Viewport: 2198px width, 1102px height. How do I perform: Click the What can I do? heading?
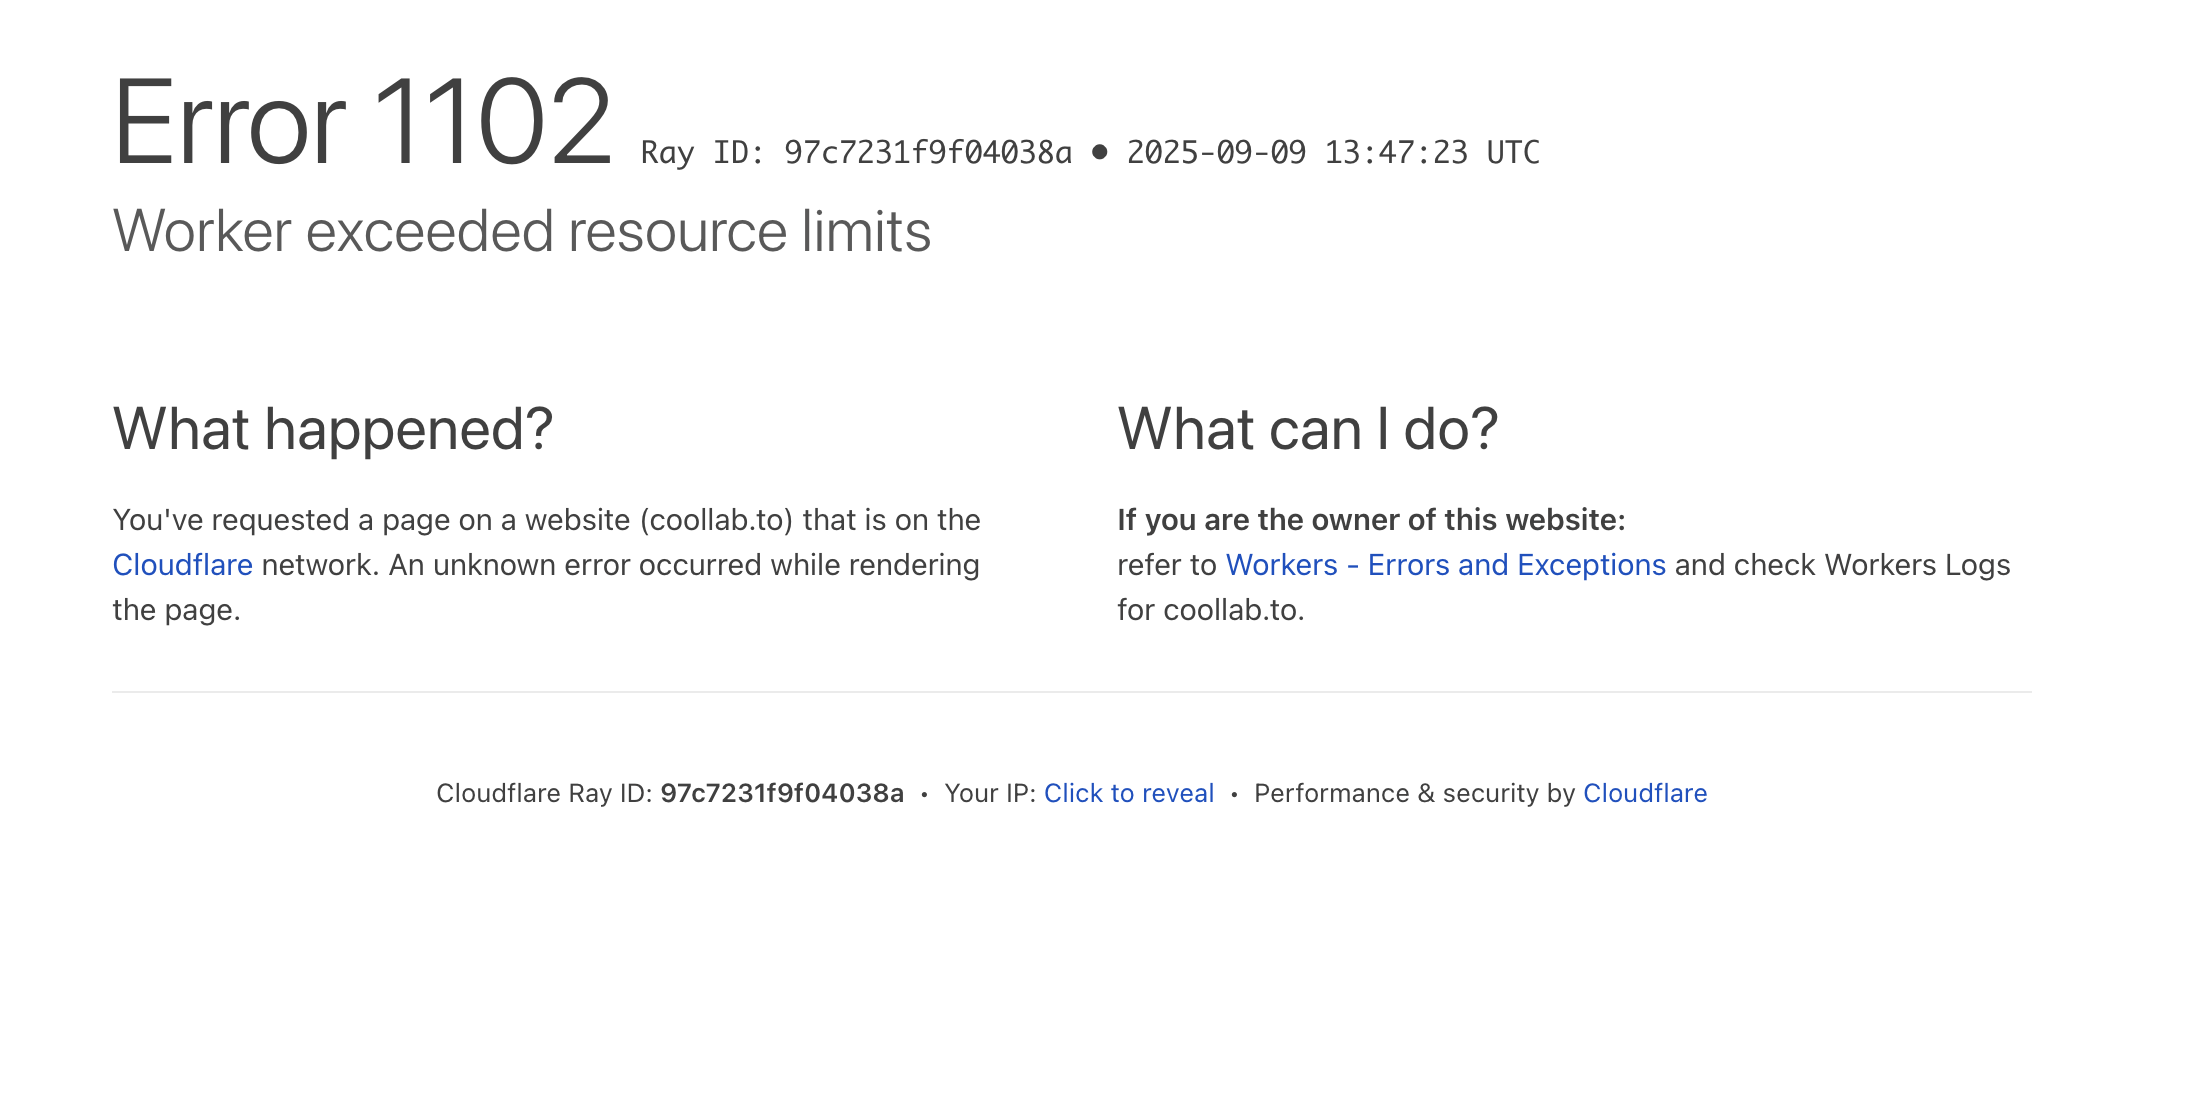click(1307, 430)
